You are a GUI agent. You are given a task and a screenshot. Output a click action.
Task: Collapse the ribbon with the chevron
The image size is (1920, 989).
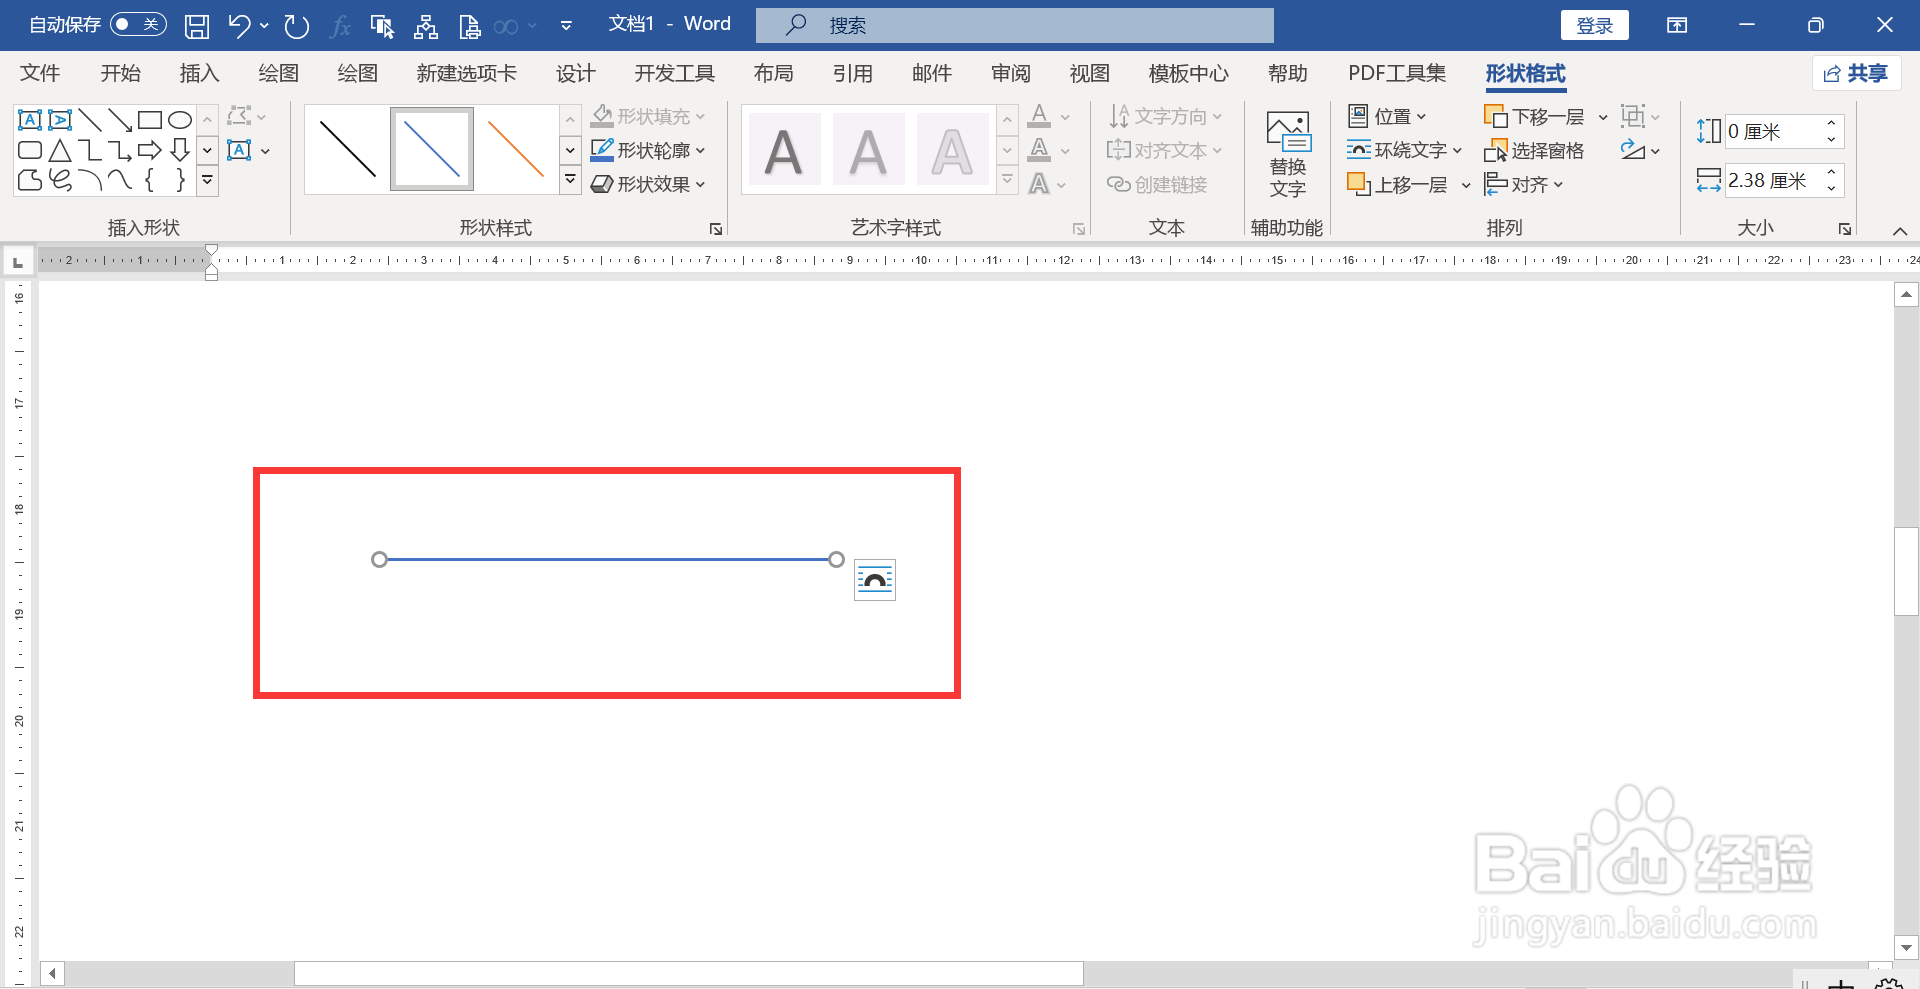(x=1900, y=231)
